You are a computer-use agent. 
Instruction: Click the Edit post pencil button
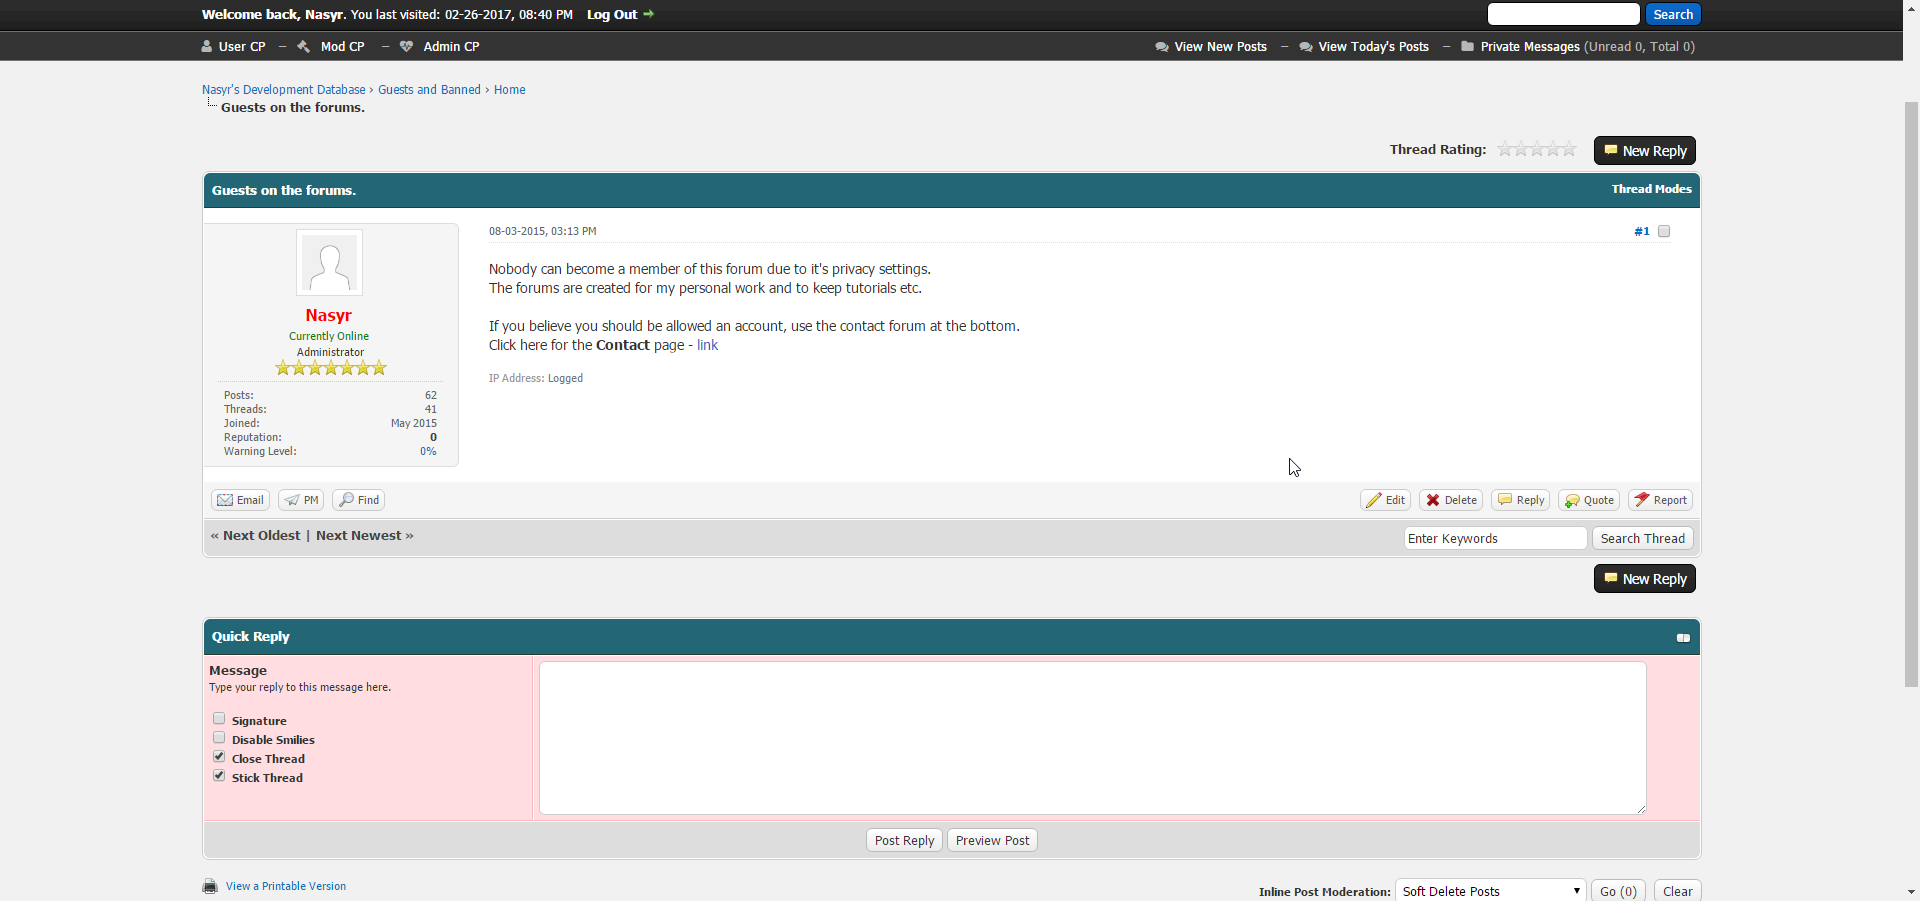point(1385,500)
